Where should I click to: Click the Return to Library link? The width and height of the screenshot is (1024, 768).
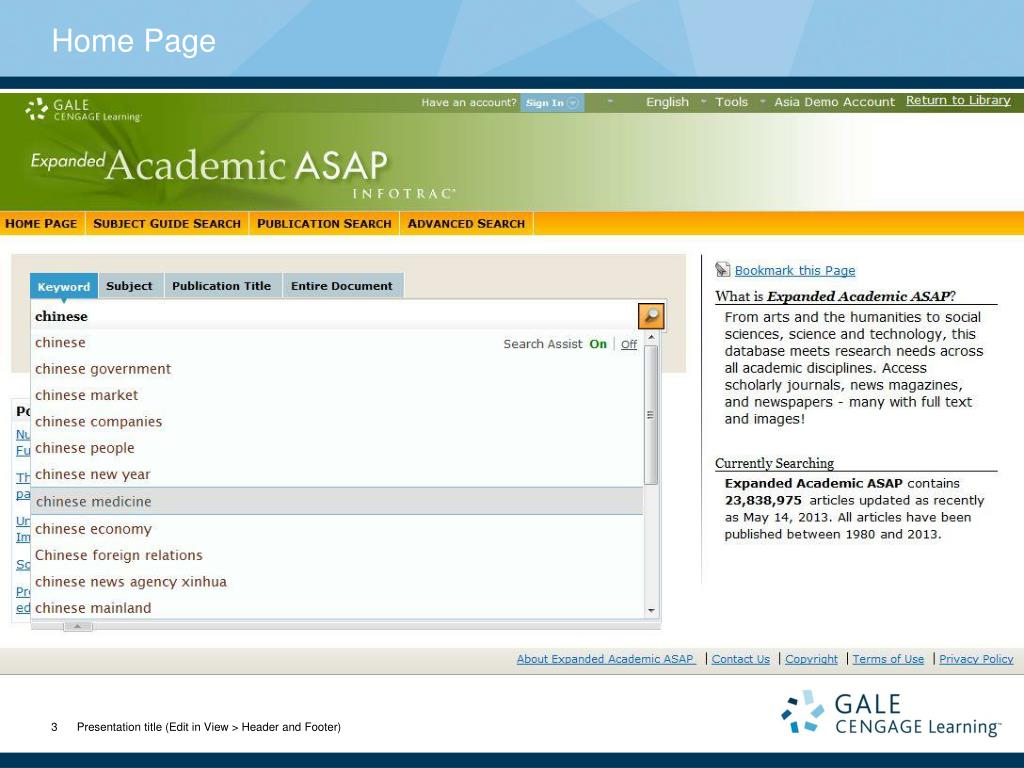click(958, 101)
